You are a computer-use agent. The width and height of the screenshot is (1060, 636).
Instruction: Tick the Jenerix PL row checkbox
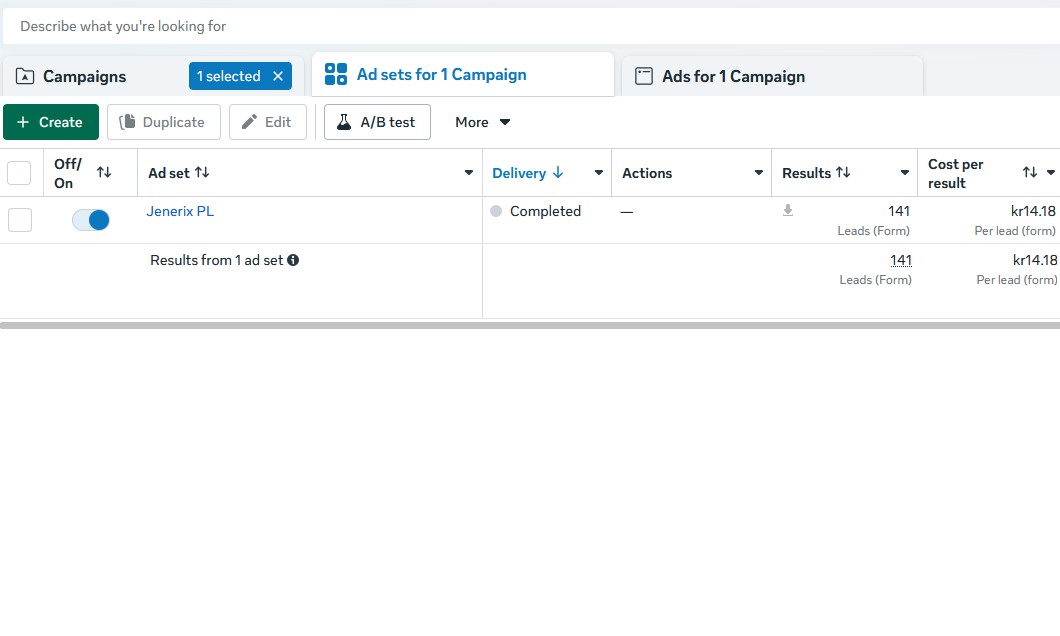[20, 220]
